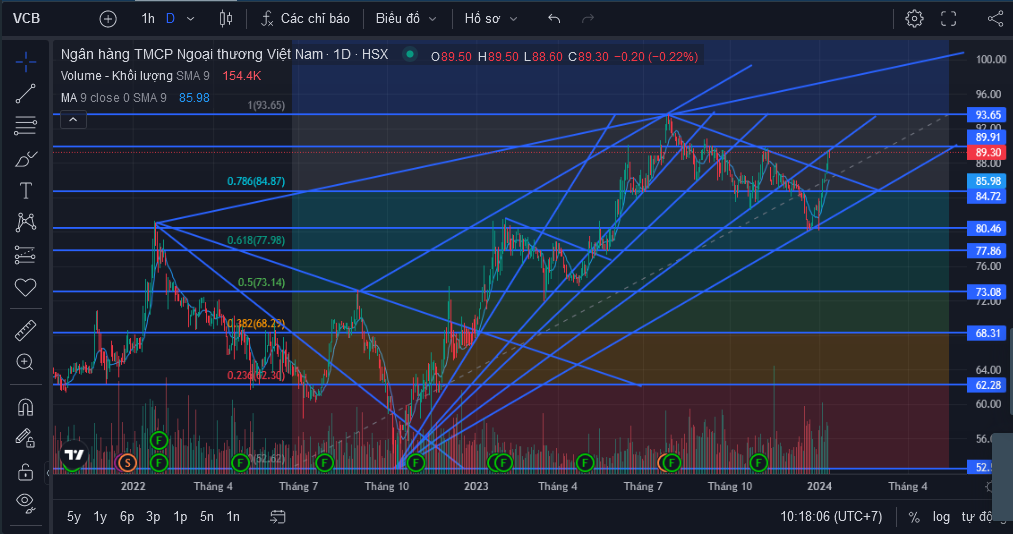Set time range to 1y

point(100,517)
